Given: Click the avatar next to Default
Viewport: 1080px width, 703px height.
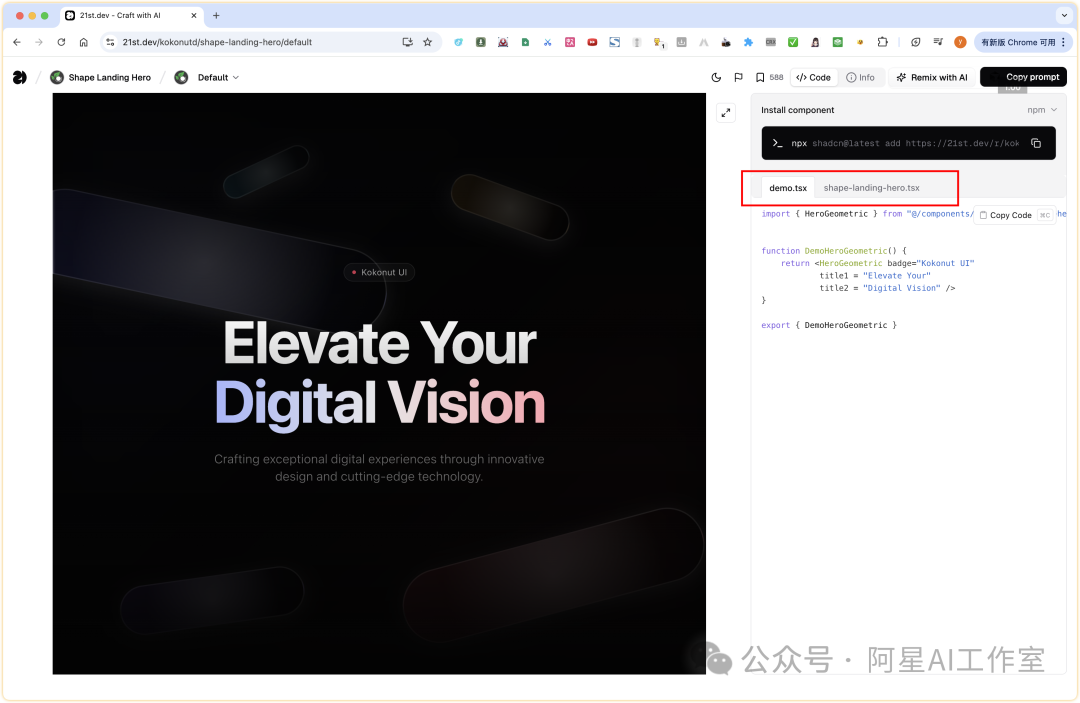Looking at the screenshot, I should click(x=181, y=77).
